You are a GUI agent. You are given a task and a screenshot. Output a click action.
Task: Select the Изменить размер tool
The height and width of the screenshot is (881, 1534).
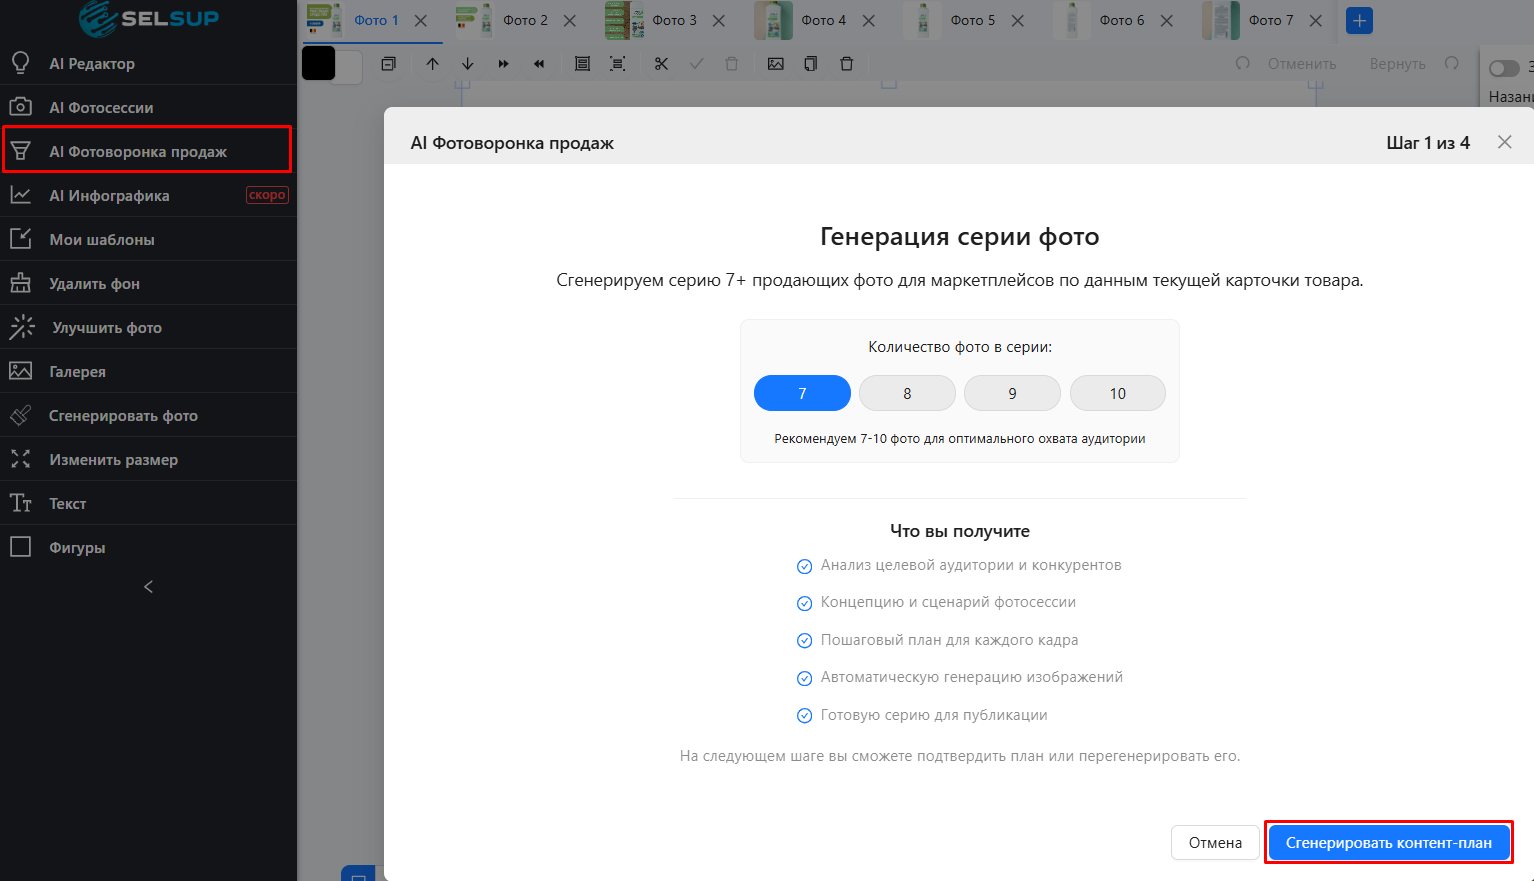pyautogui.click(x=113, y=460)
